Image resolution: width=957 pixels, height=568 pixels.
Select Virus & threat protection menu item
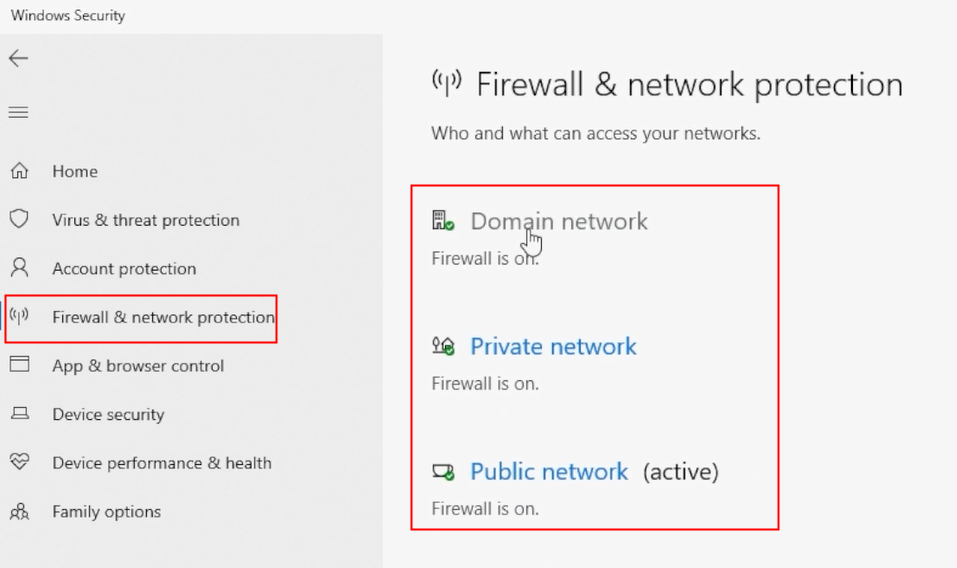click(146, 220)
